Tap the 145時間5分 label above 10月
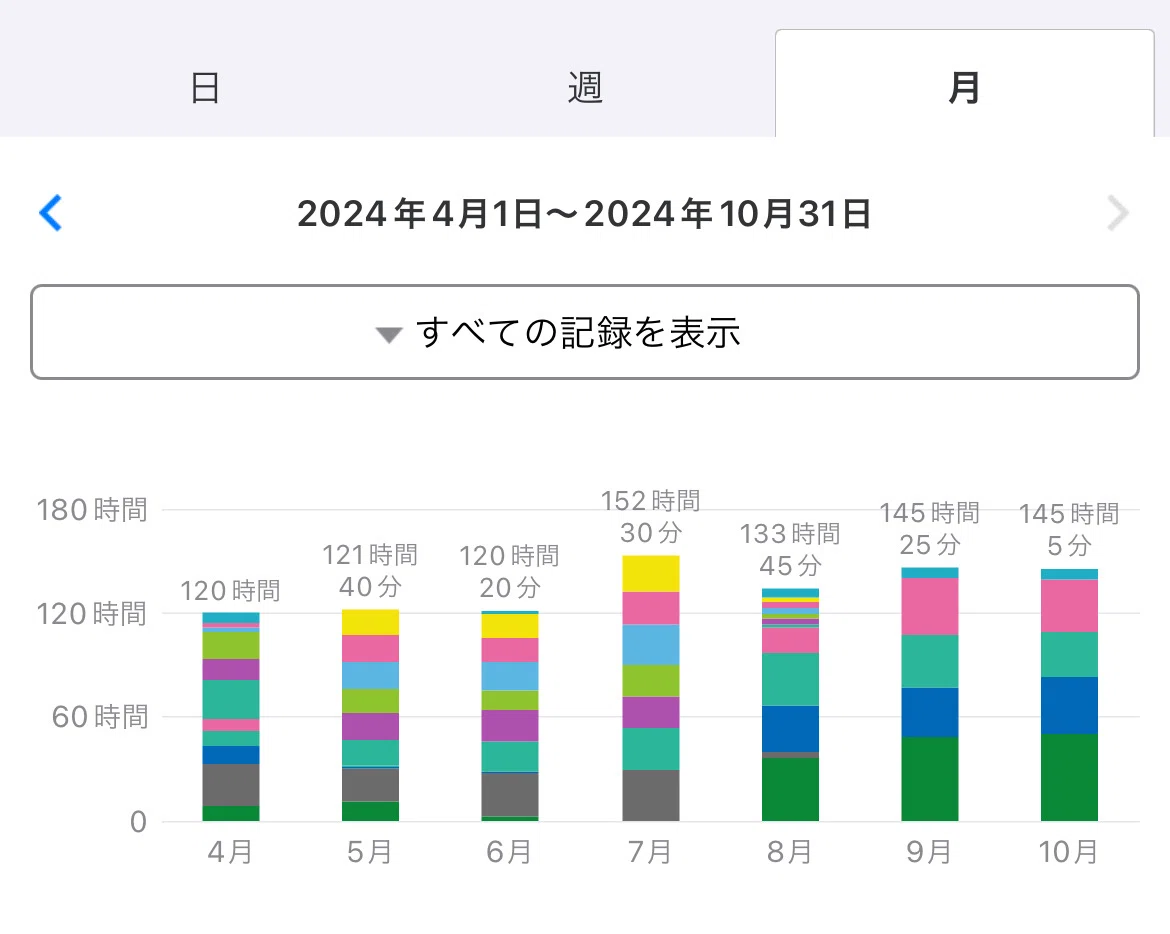 pos(1069,530)
